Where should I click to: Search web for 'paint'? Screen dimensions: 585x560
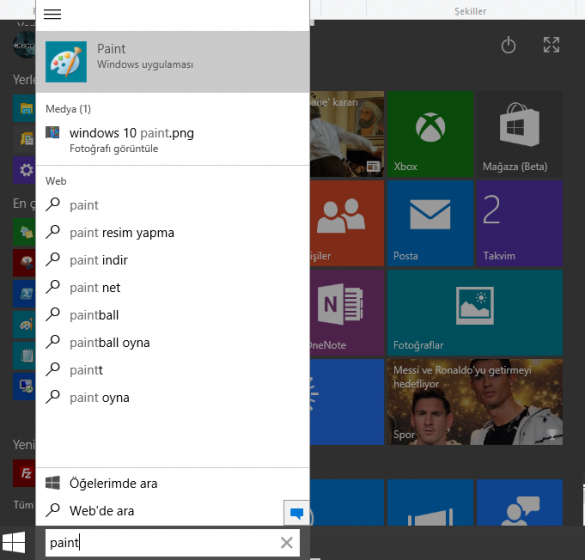172,205
